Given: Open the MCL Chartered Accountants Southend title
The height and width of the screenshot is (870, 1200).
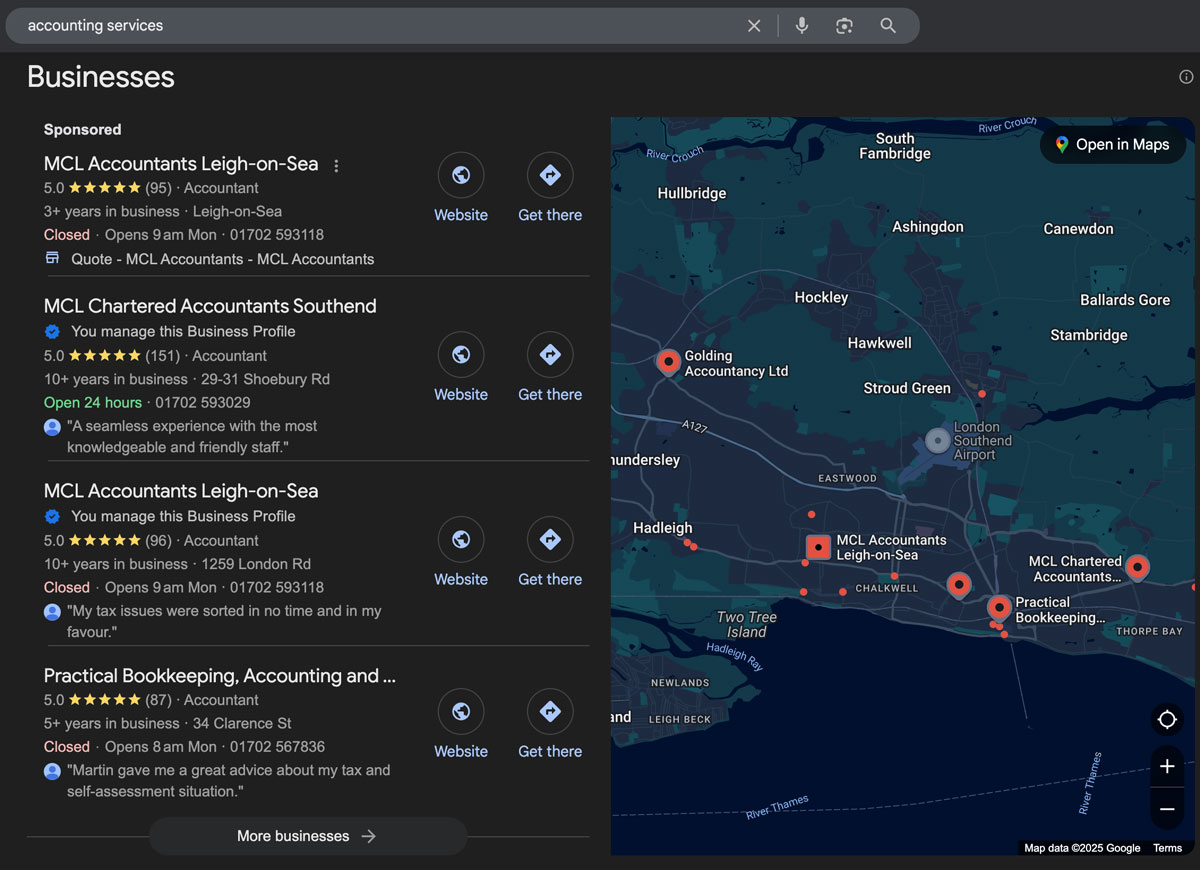Looking at the screenshot, I should [210, 306].
